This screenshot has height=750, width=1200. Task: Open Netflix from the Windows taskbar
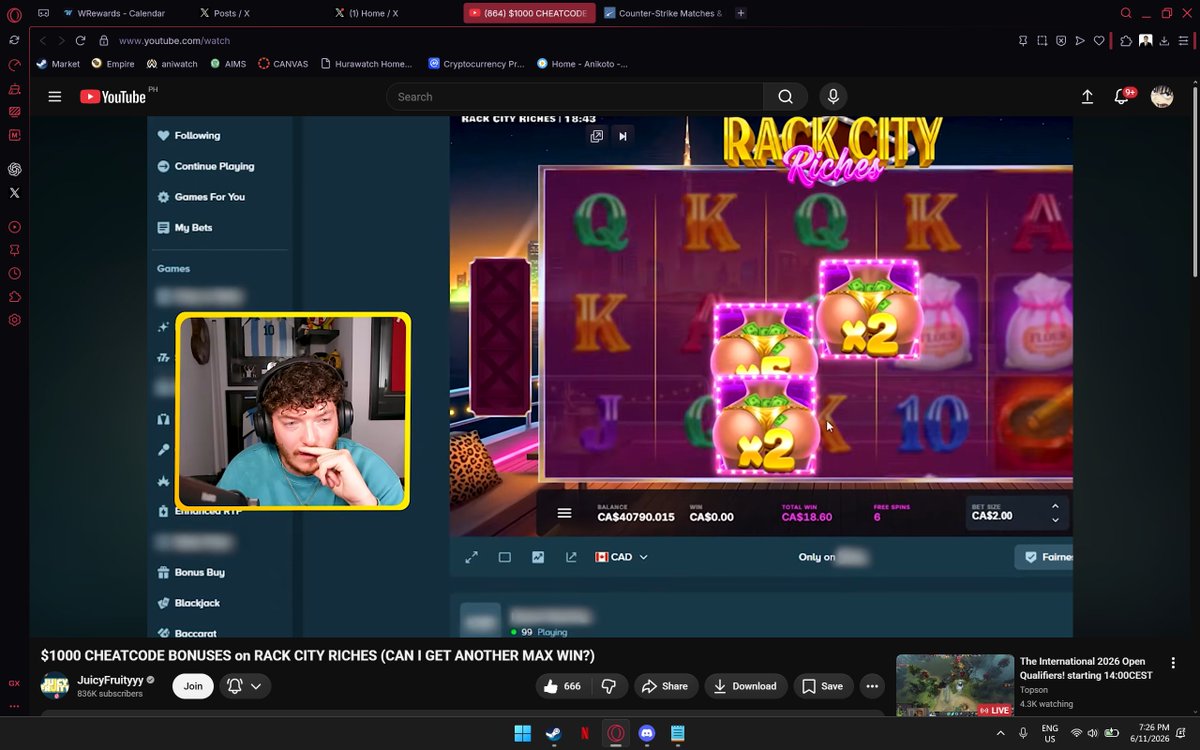[x=584, y=734]
